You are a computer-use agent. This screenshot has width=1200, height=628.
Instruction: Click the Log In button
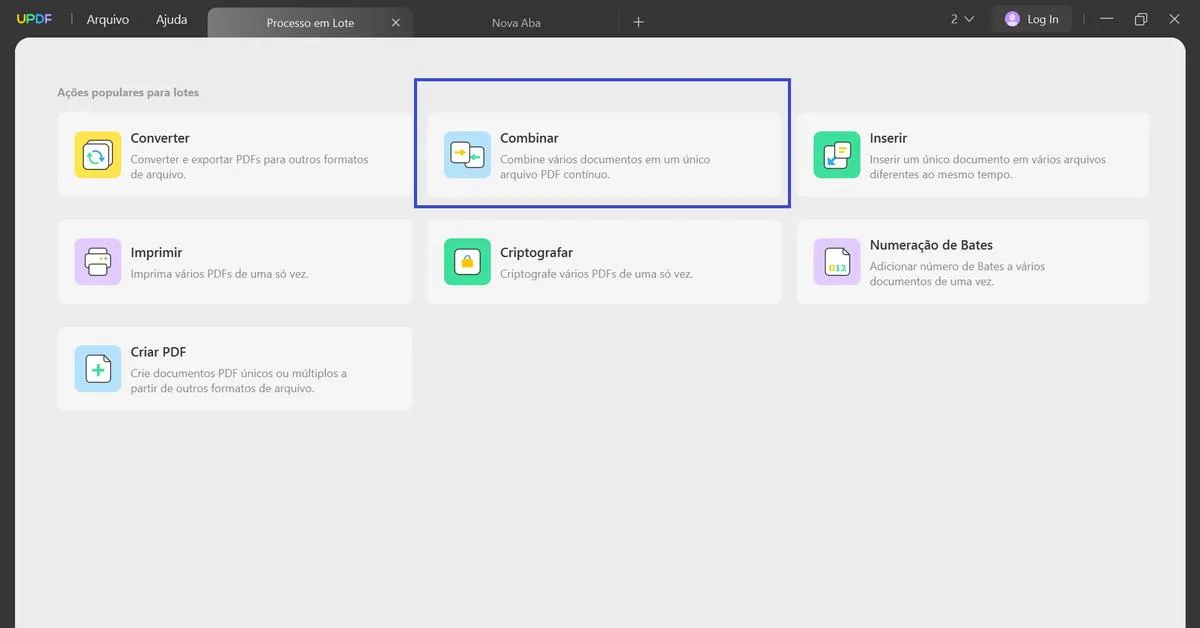click(x=1032, y=19)
